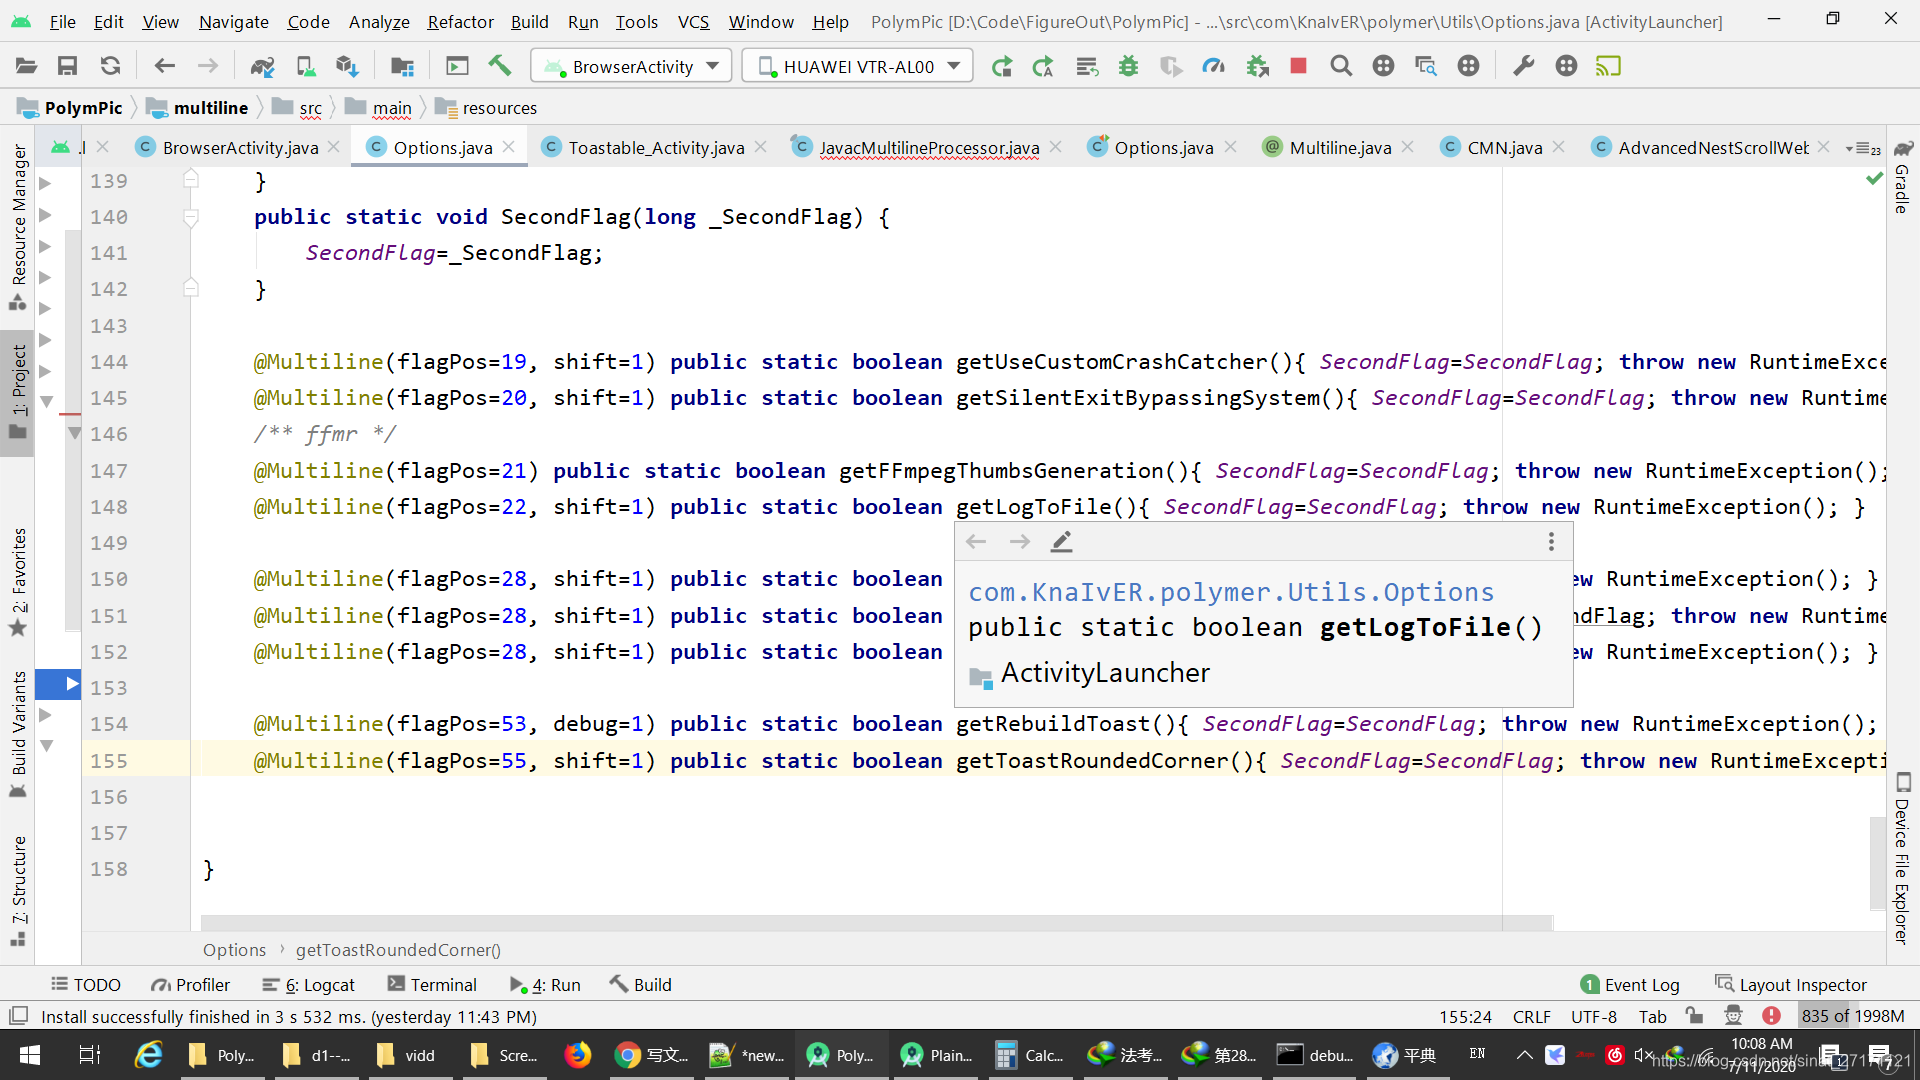
Task: Toggle the Device File Explorer panel
Action: tap(1902, 858)
